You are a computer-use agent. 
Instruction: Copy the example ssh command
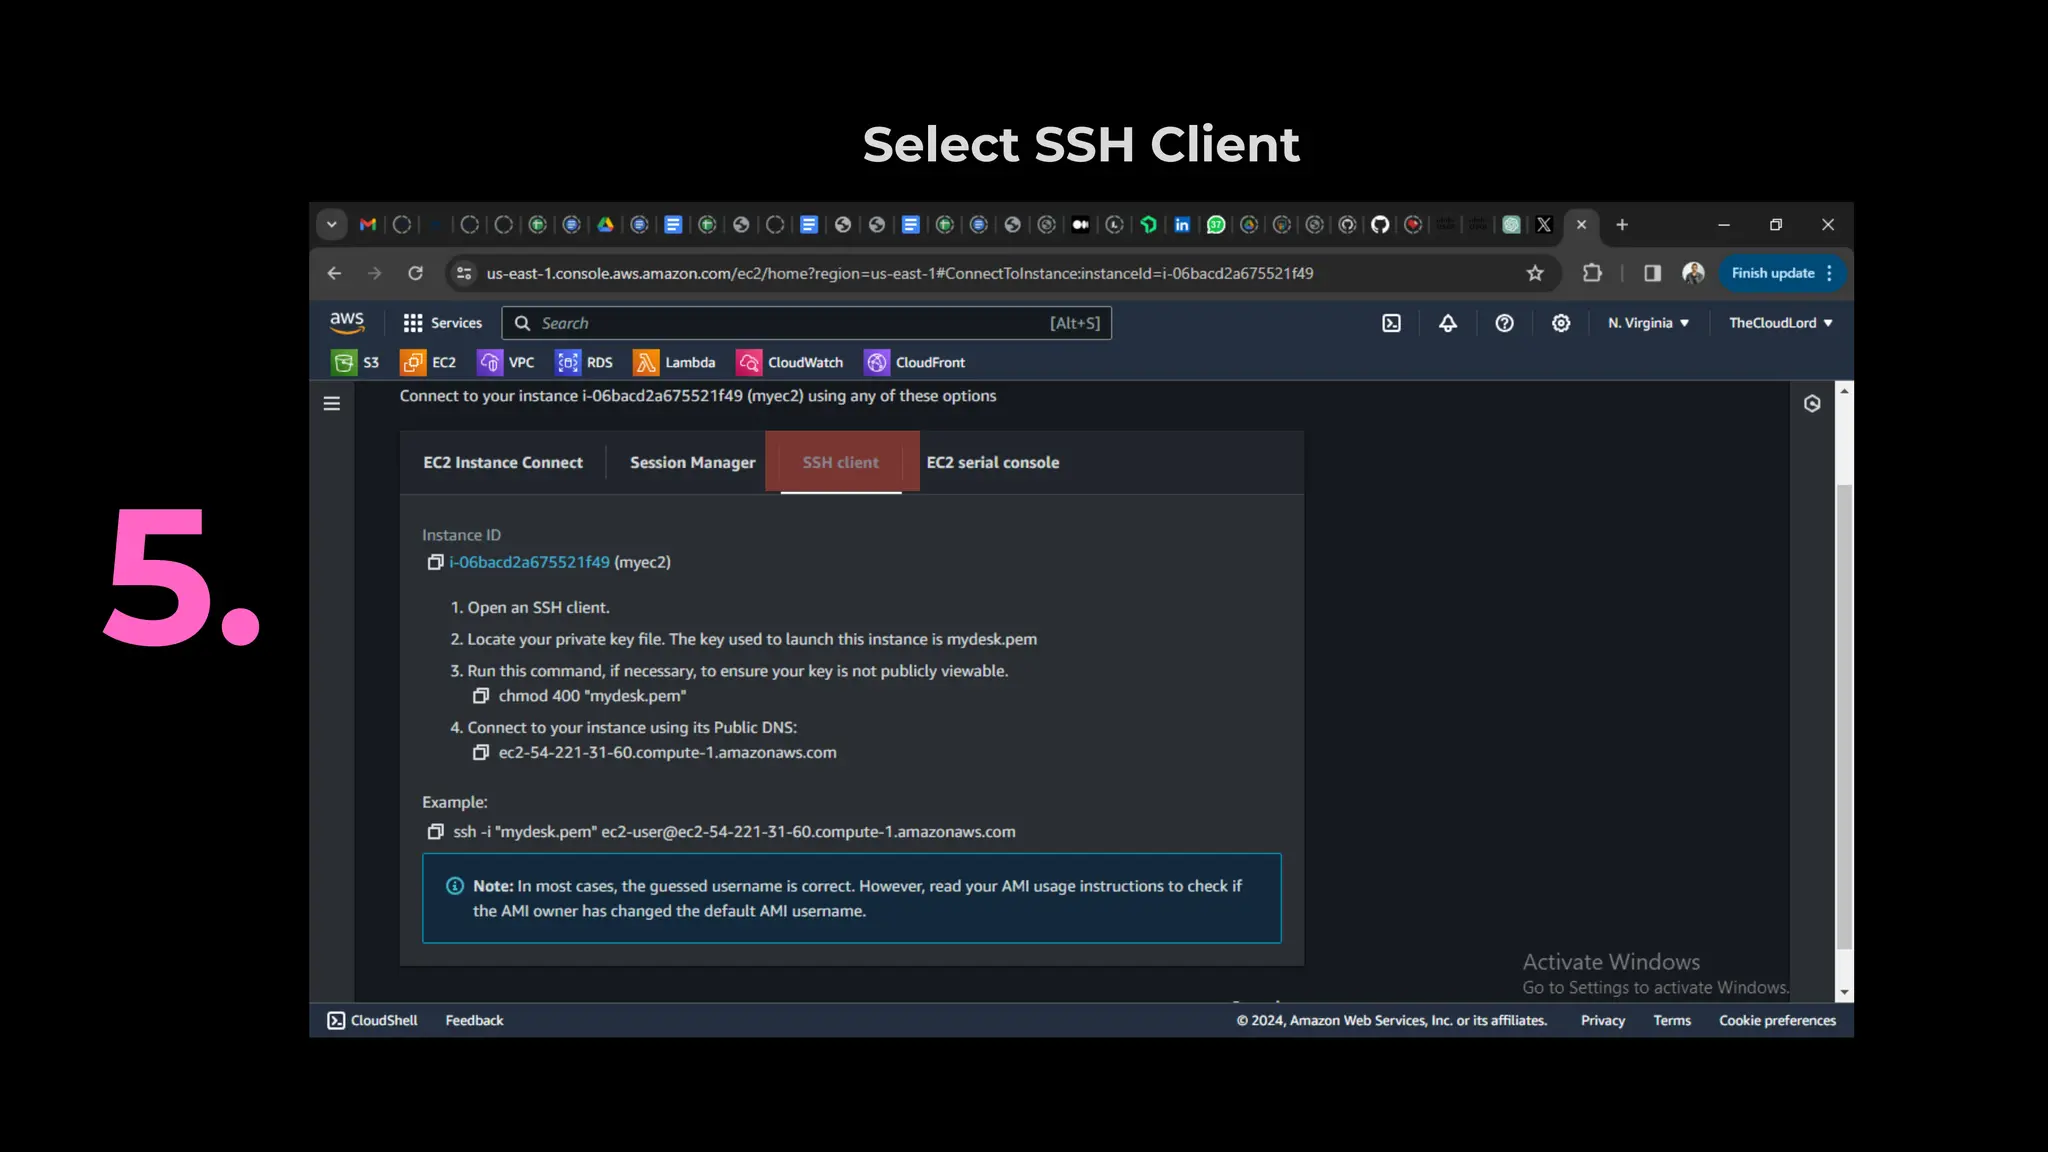tap(435, 832)
